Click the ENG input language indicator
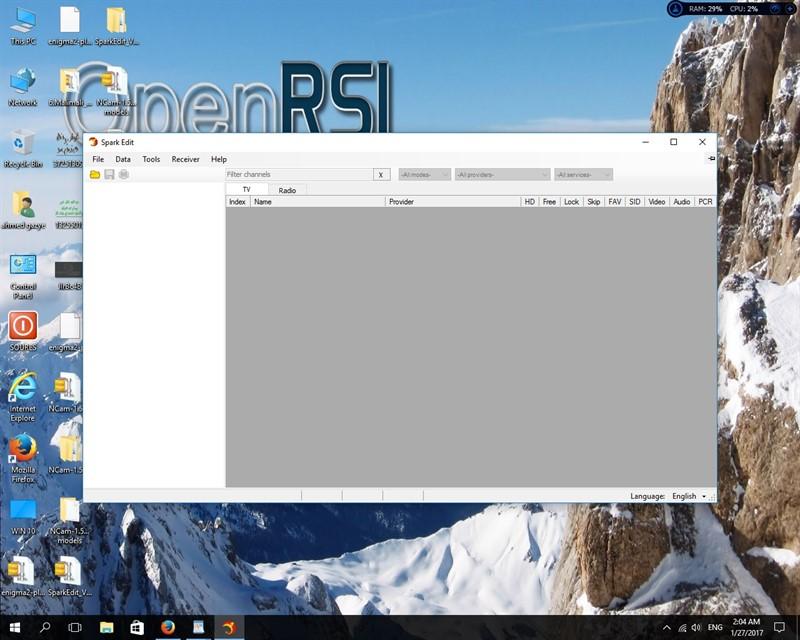 tap(715, 627)
